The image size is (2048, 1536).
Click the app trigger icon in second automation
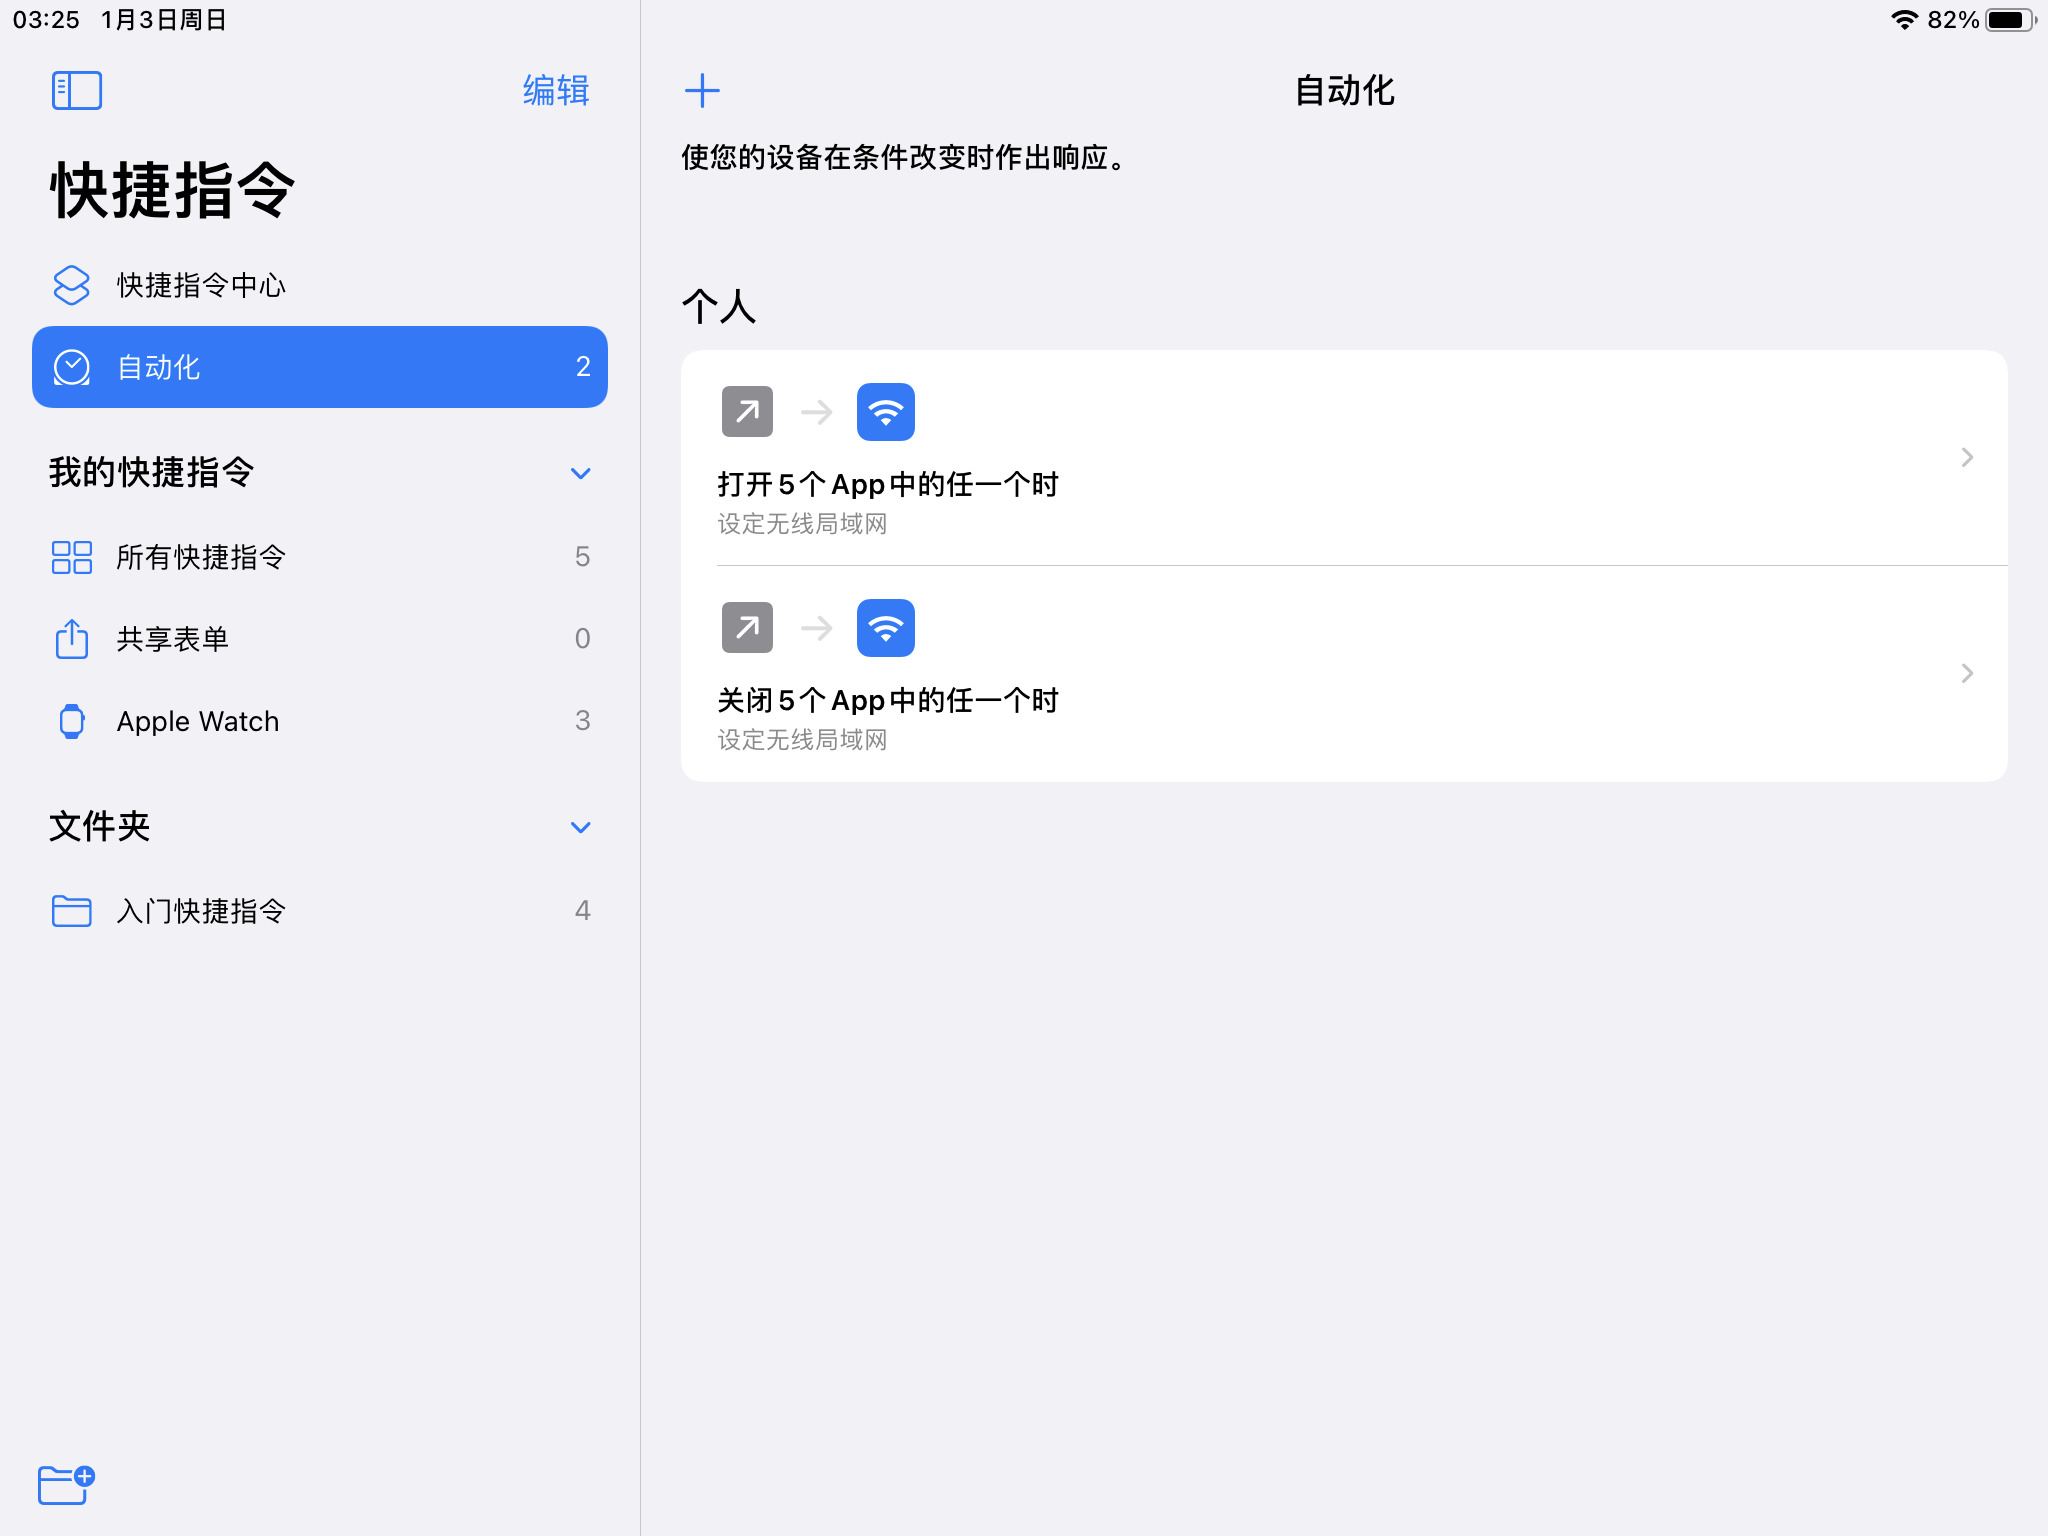click(x=747, y=628)
